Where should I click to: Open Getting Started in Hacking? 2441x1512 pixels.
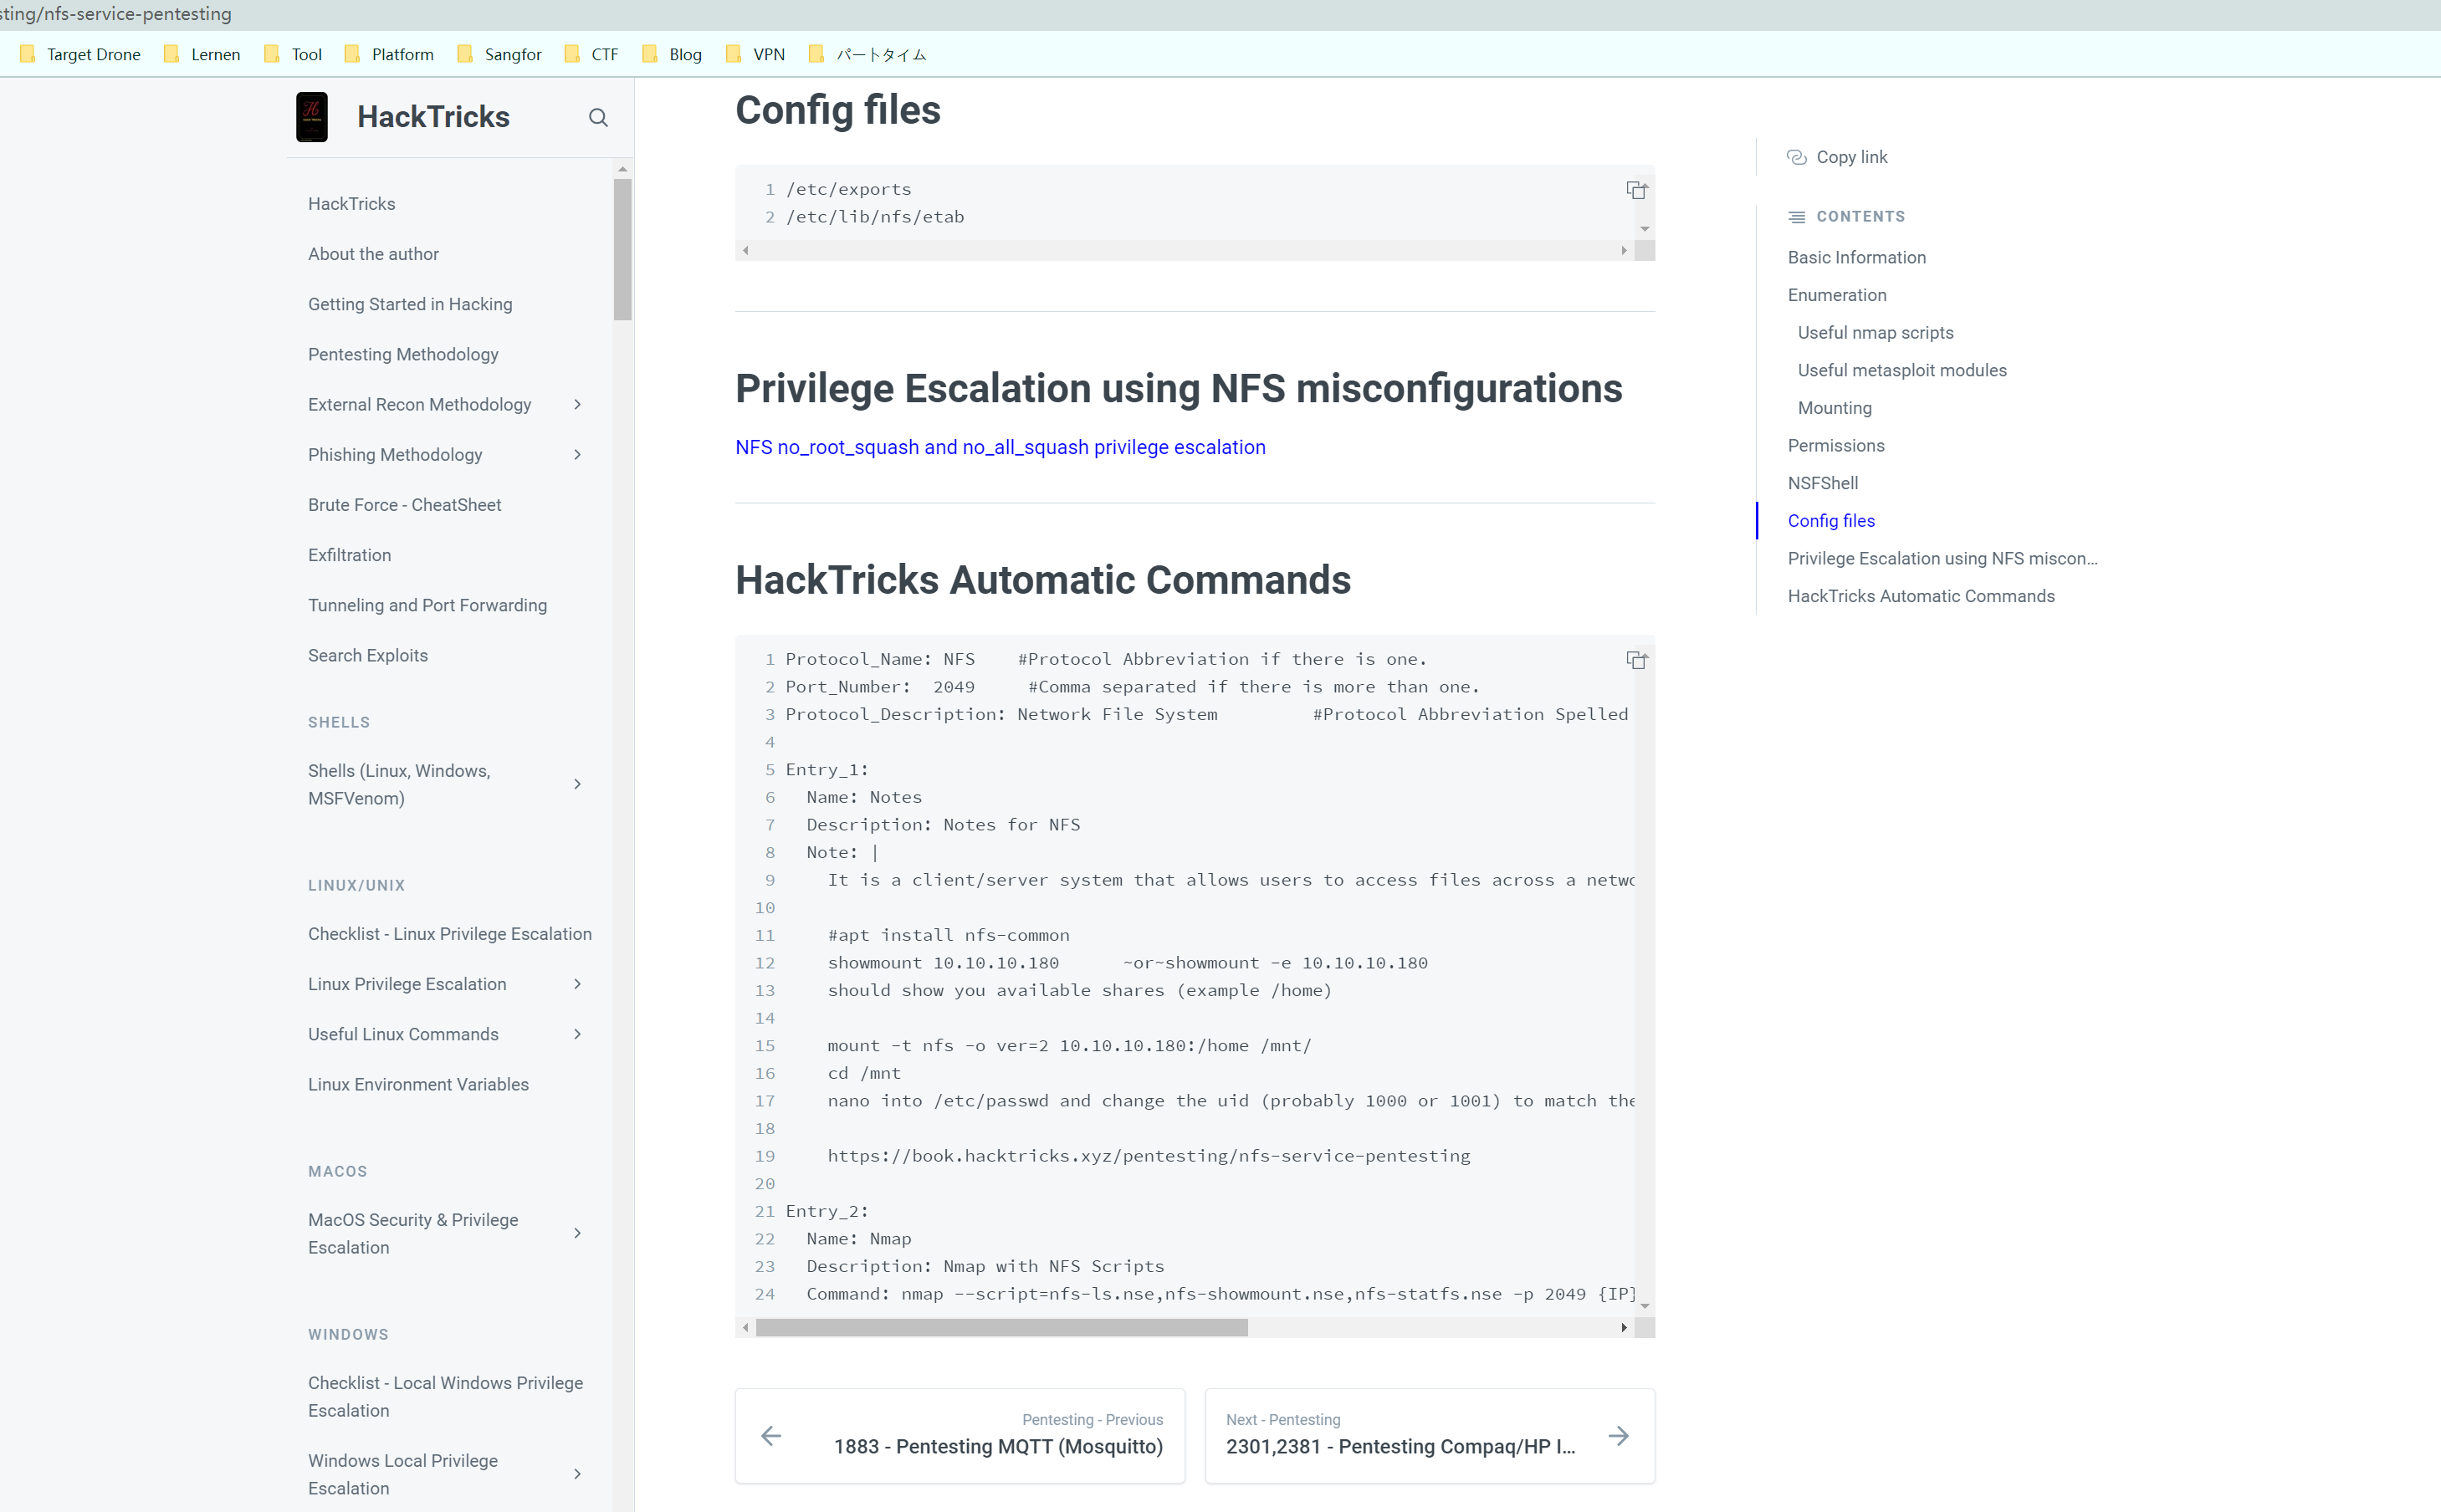(x=410, y=304)
